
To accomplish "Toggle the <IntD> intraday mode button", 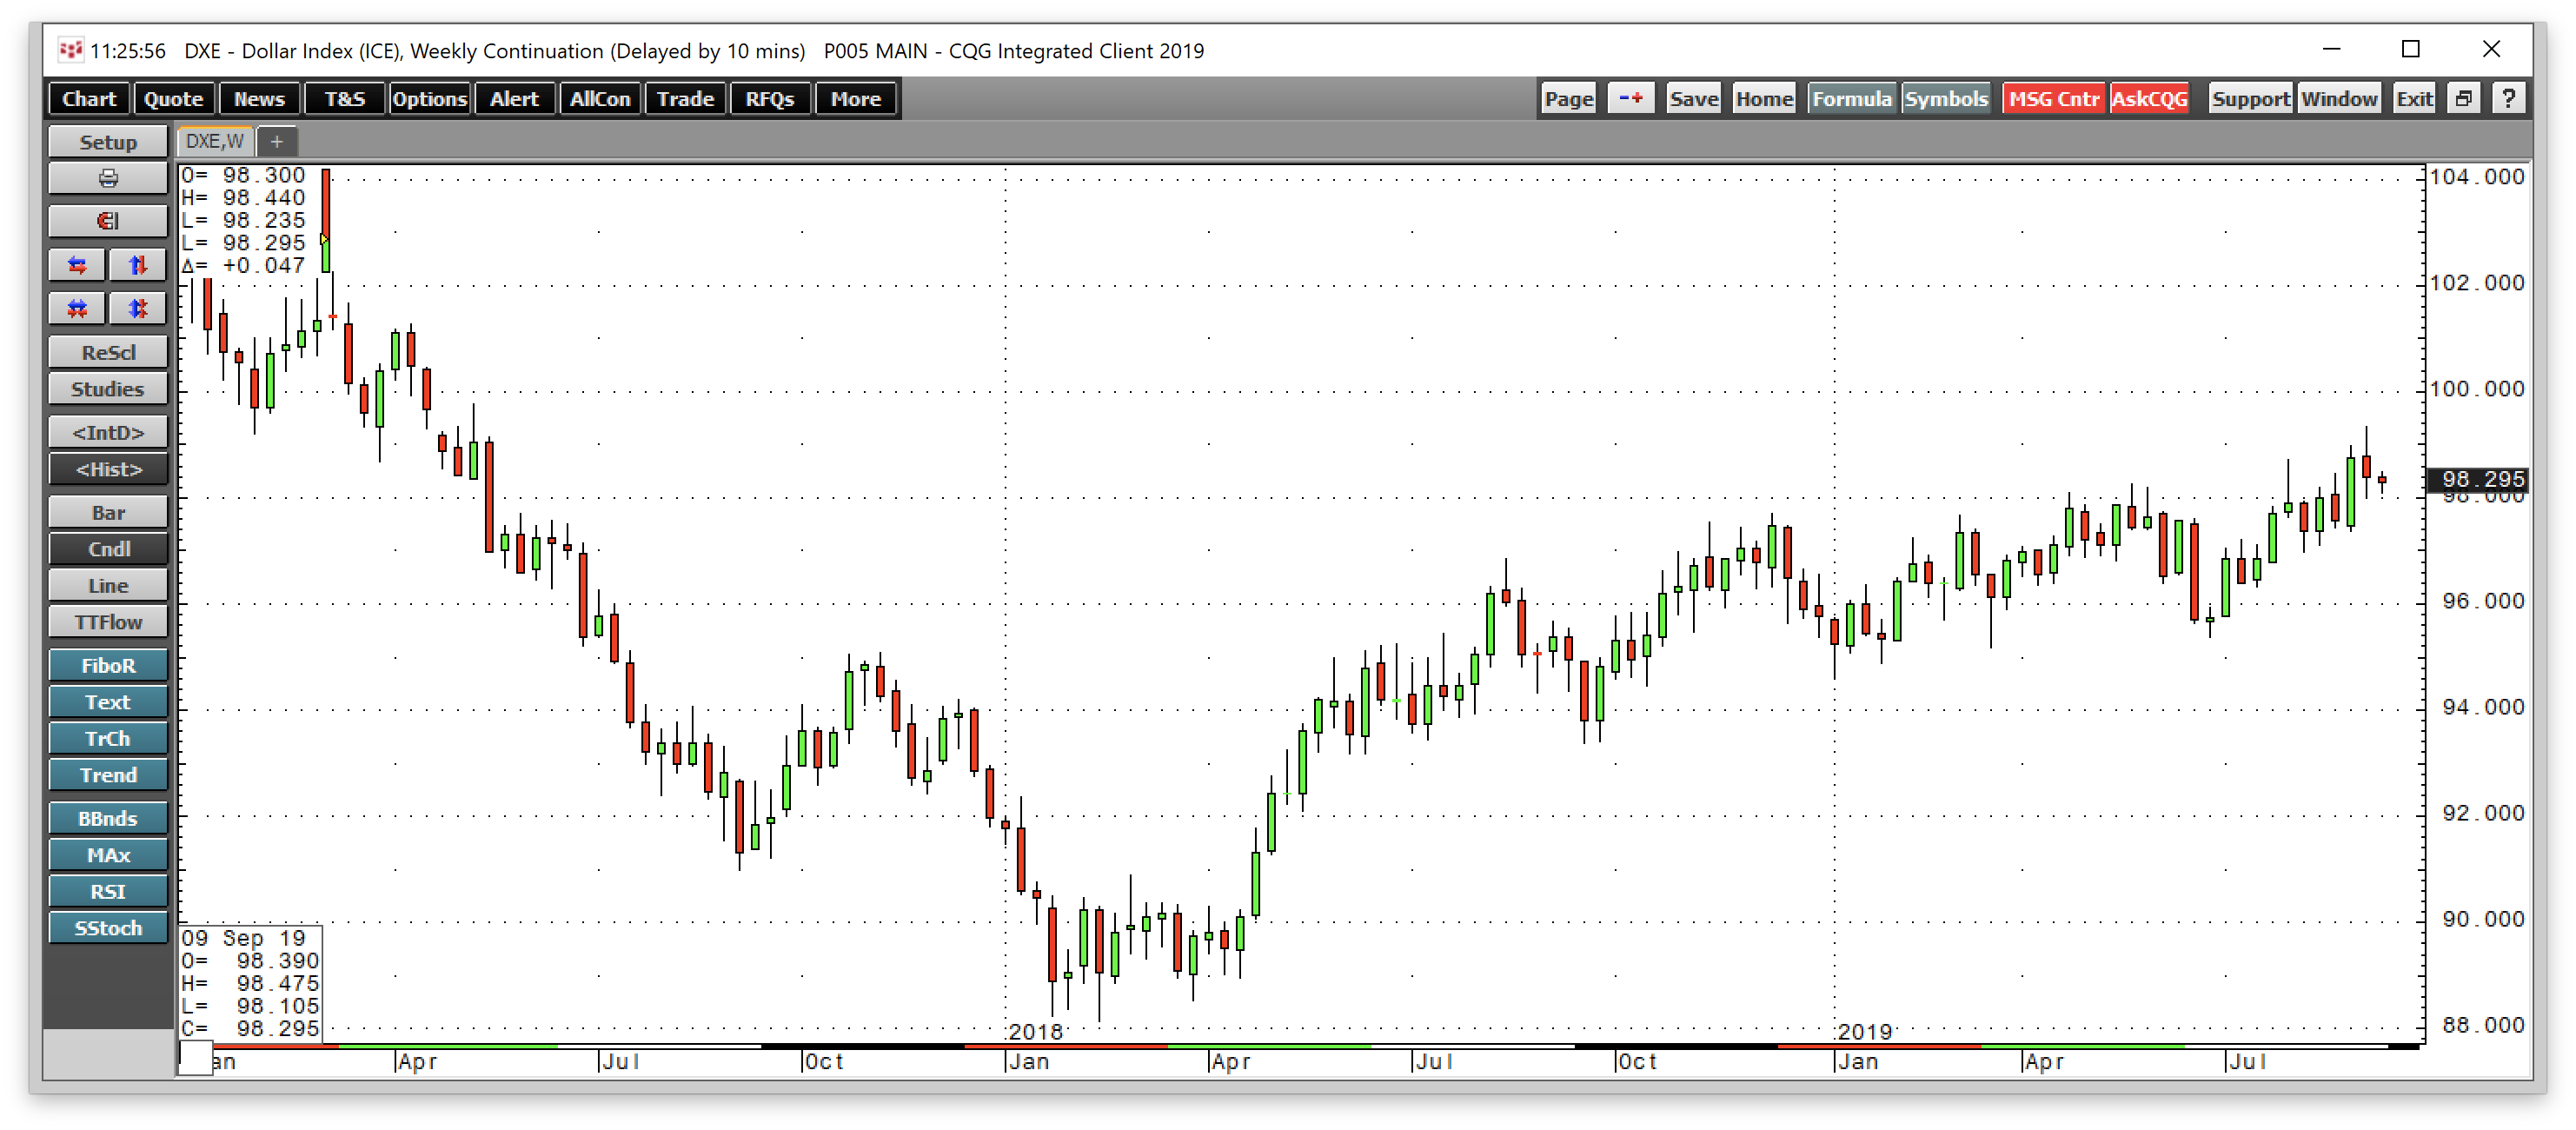I will 108,433.
